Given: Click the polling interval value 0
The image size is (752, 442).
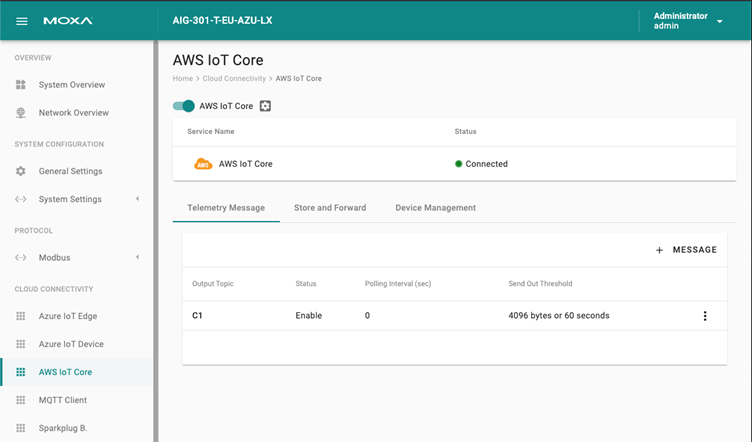Looking at the screenshot, I should tap(367, 315).
